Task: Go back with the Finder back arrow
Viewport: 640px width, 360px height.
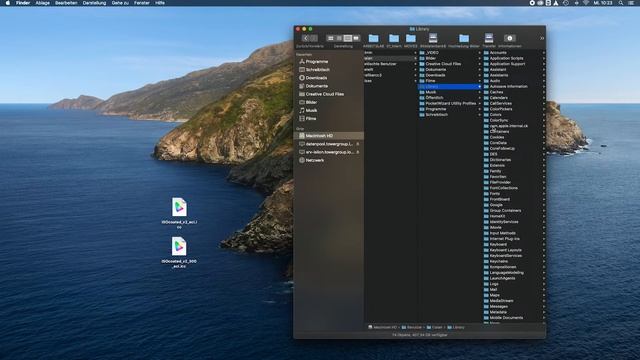Action: tap(306, 38)
